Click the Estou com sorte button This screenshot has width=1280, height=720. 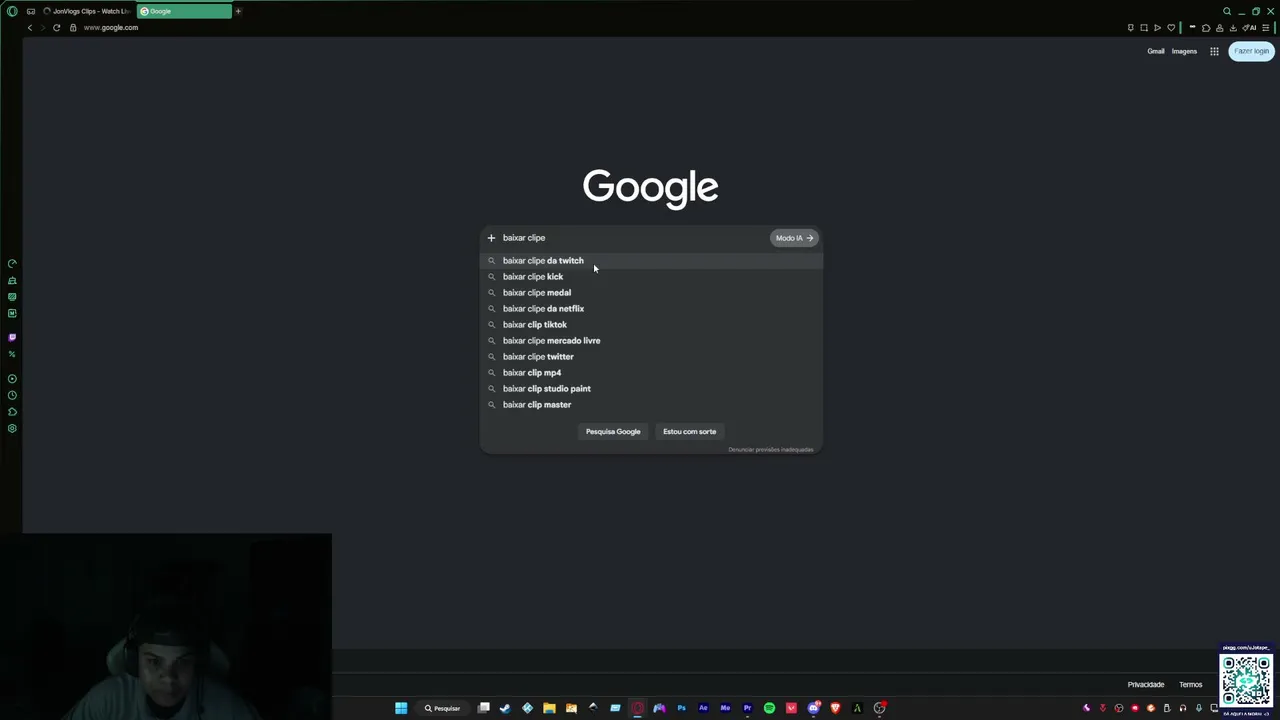pyautogui.click(x=689, y=432)
